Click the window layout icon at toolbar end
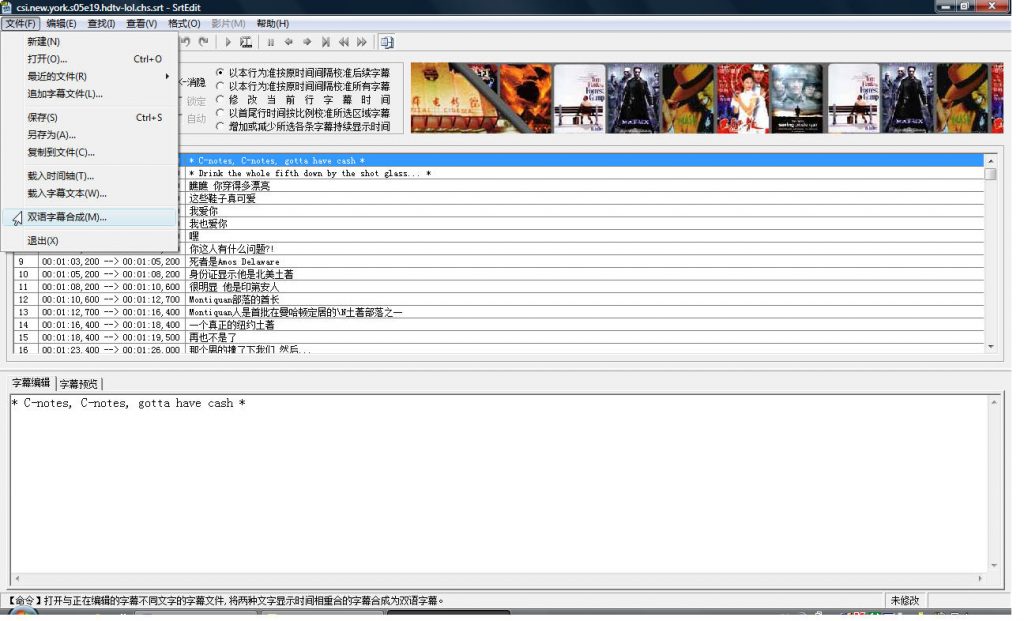The height and width of the screenshot is (621, 1024). point(386,42)
